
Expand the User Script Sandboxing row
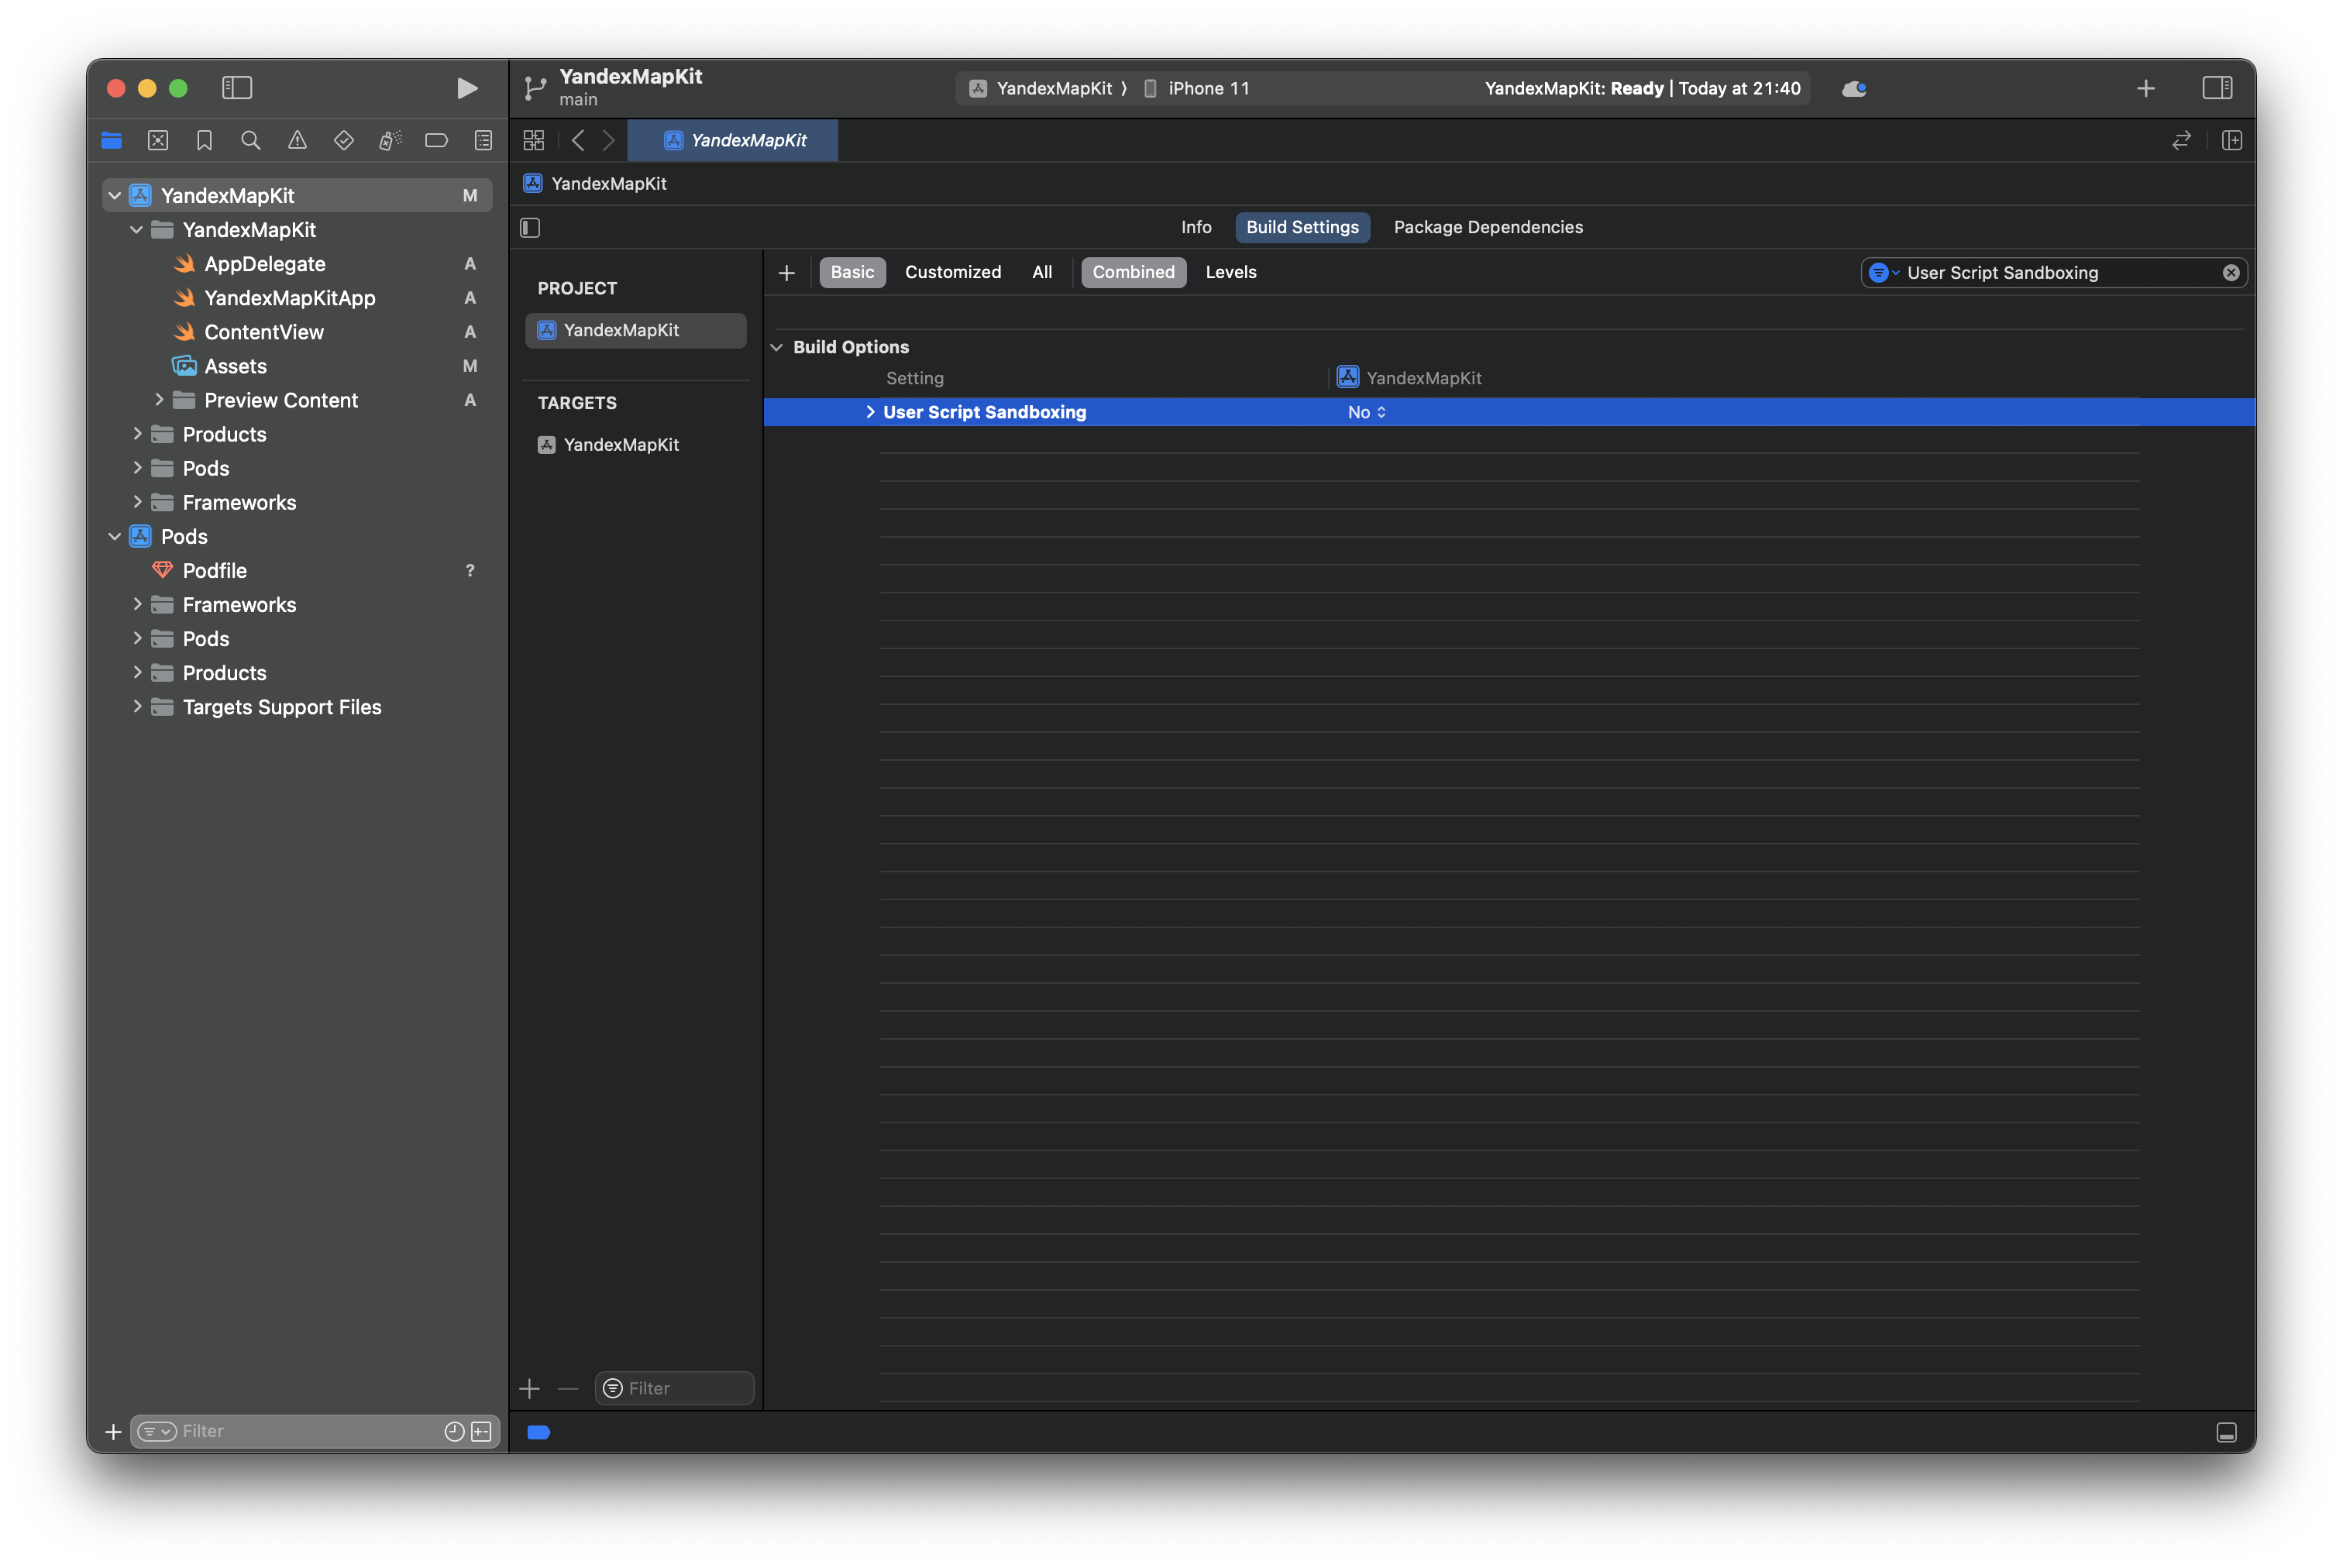(x=870, y=412)
